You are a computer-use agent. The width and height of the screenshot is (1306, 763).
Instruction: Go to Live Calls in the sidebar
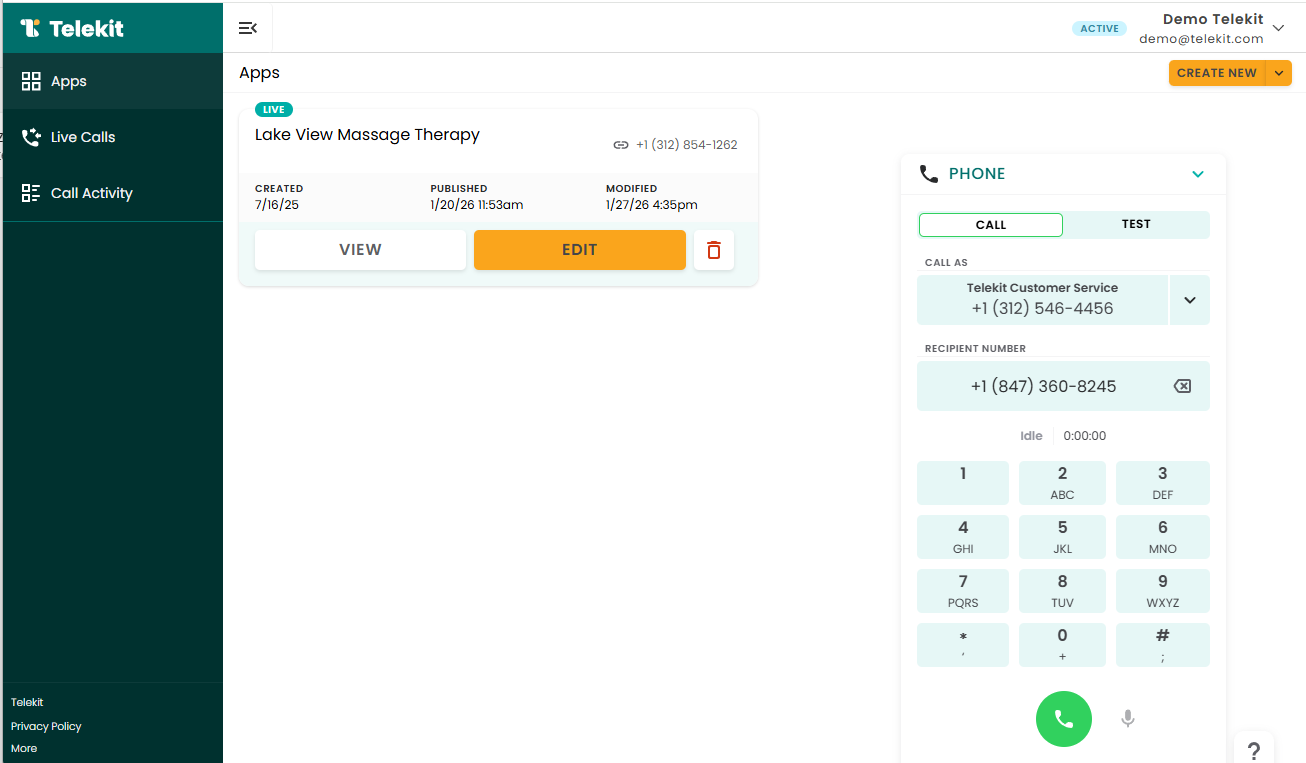tap(112, 137)
